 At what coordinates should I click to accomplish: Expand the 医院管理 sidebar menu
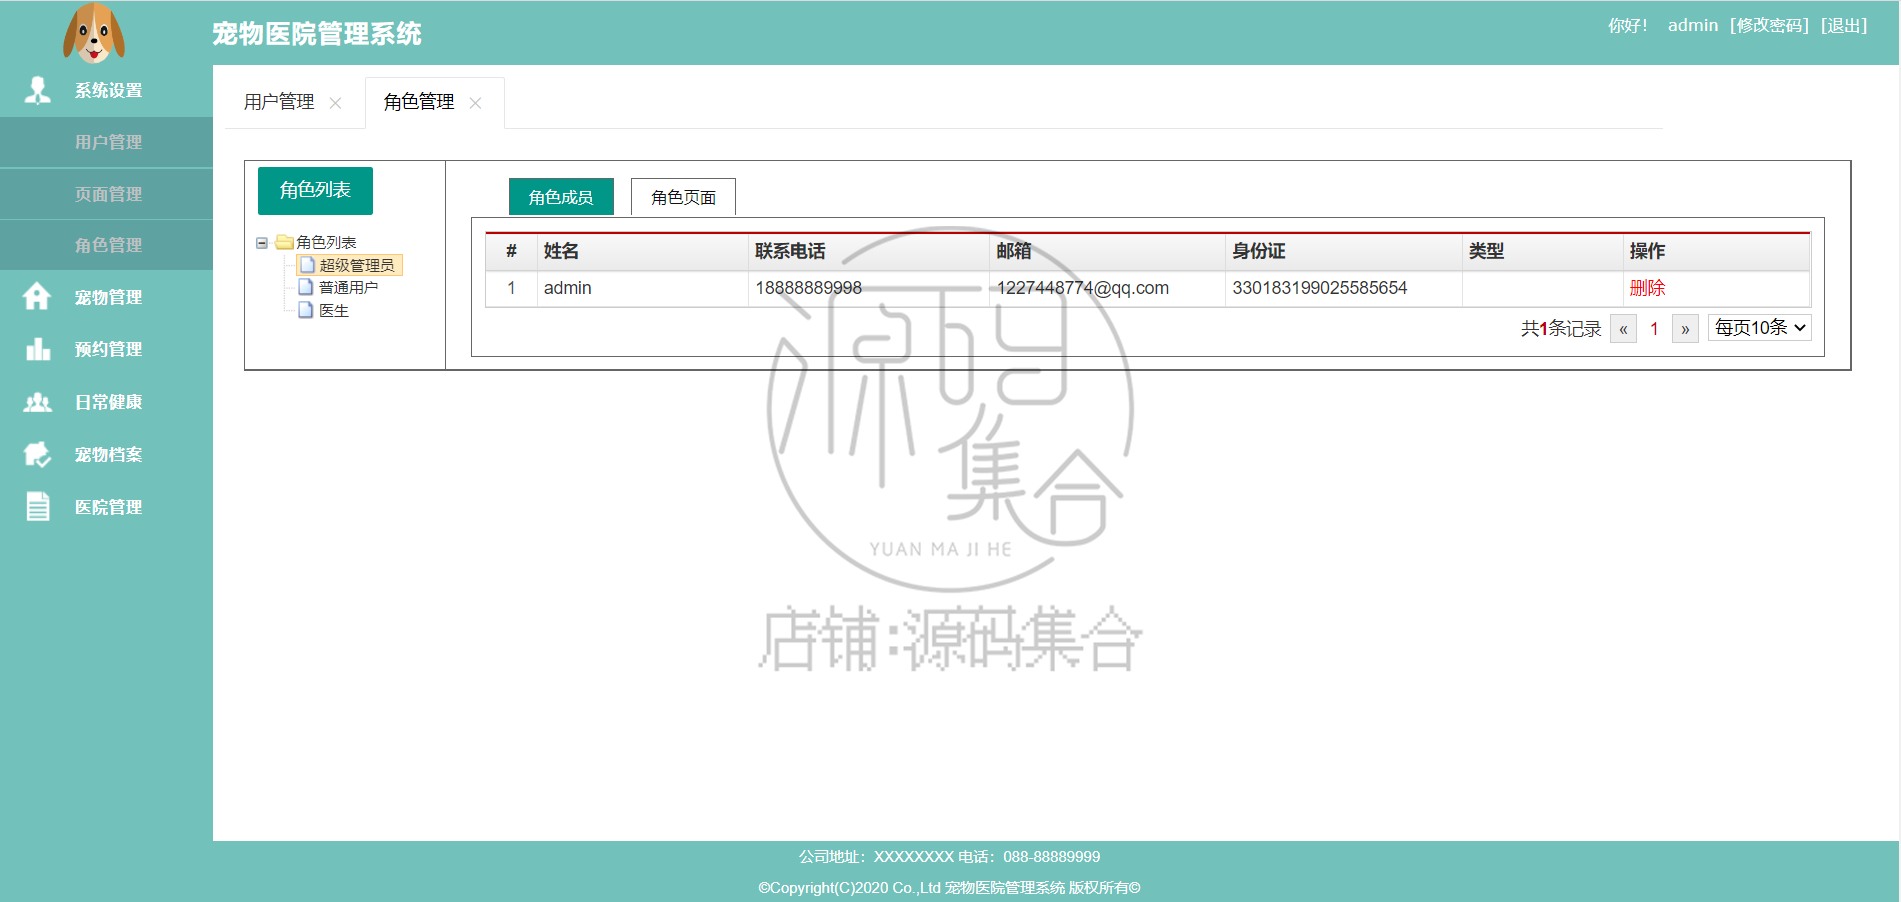[x=106, y=507]
